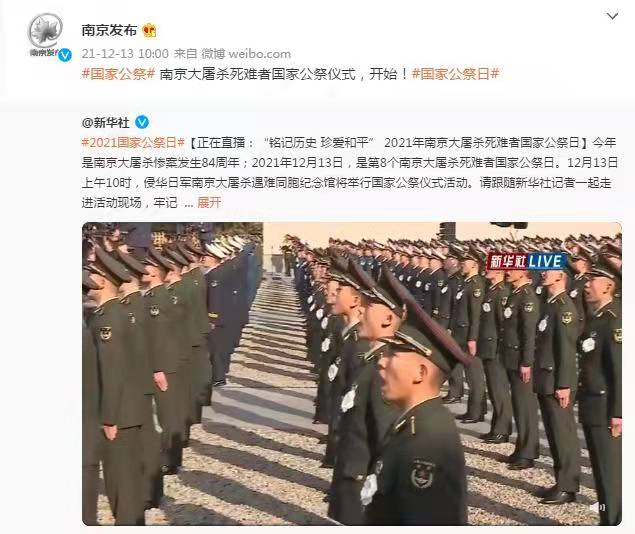The image size is (635, 534).
Task: Click the crown badge beside 南京发布
Action: coord(149,30)
